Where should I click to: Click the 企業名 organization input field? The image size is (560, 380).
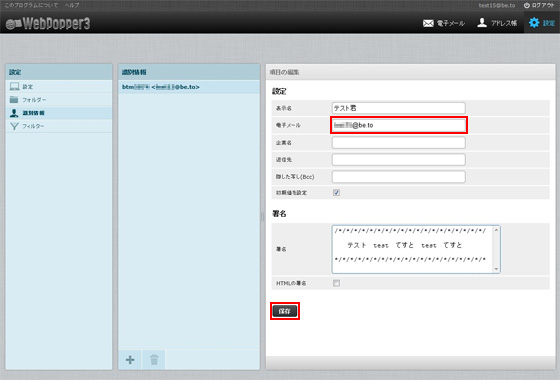click(399, 142)
